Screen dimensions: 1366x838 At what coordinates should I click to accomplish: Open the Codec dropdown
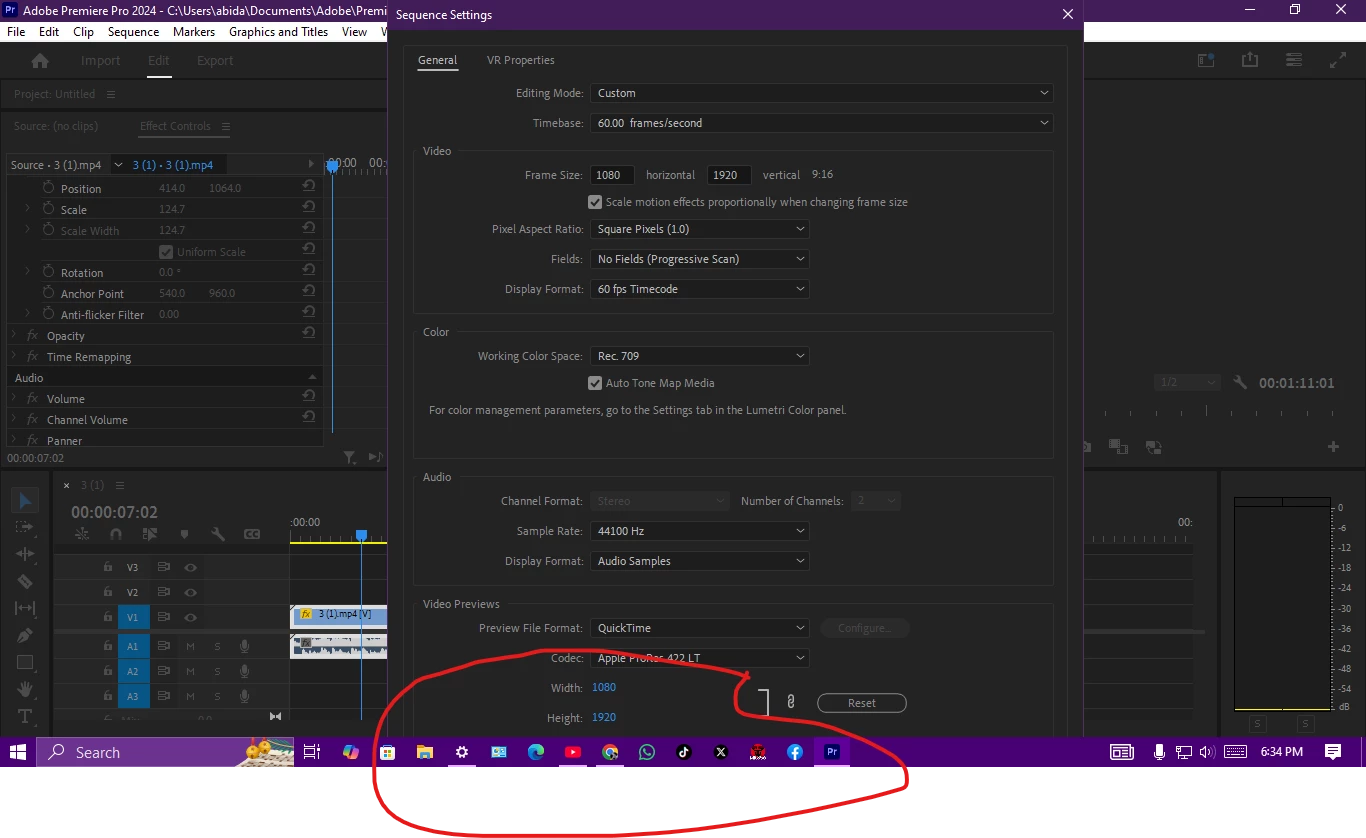point(700,658)
